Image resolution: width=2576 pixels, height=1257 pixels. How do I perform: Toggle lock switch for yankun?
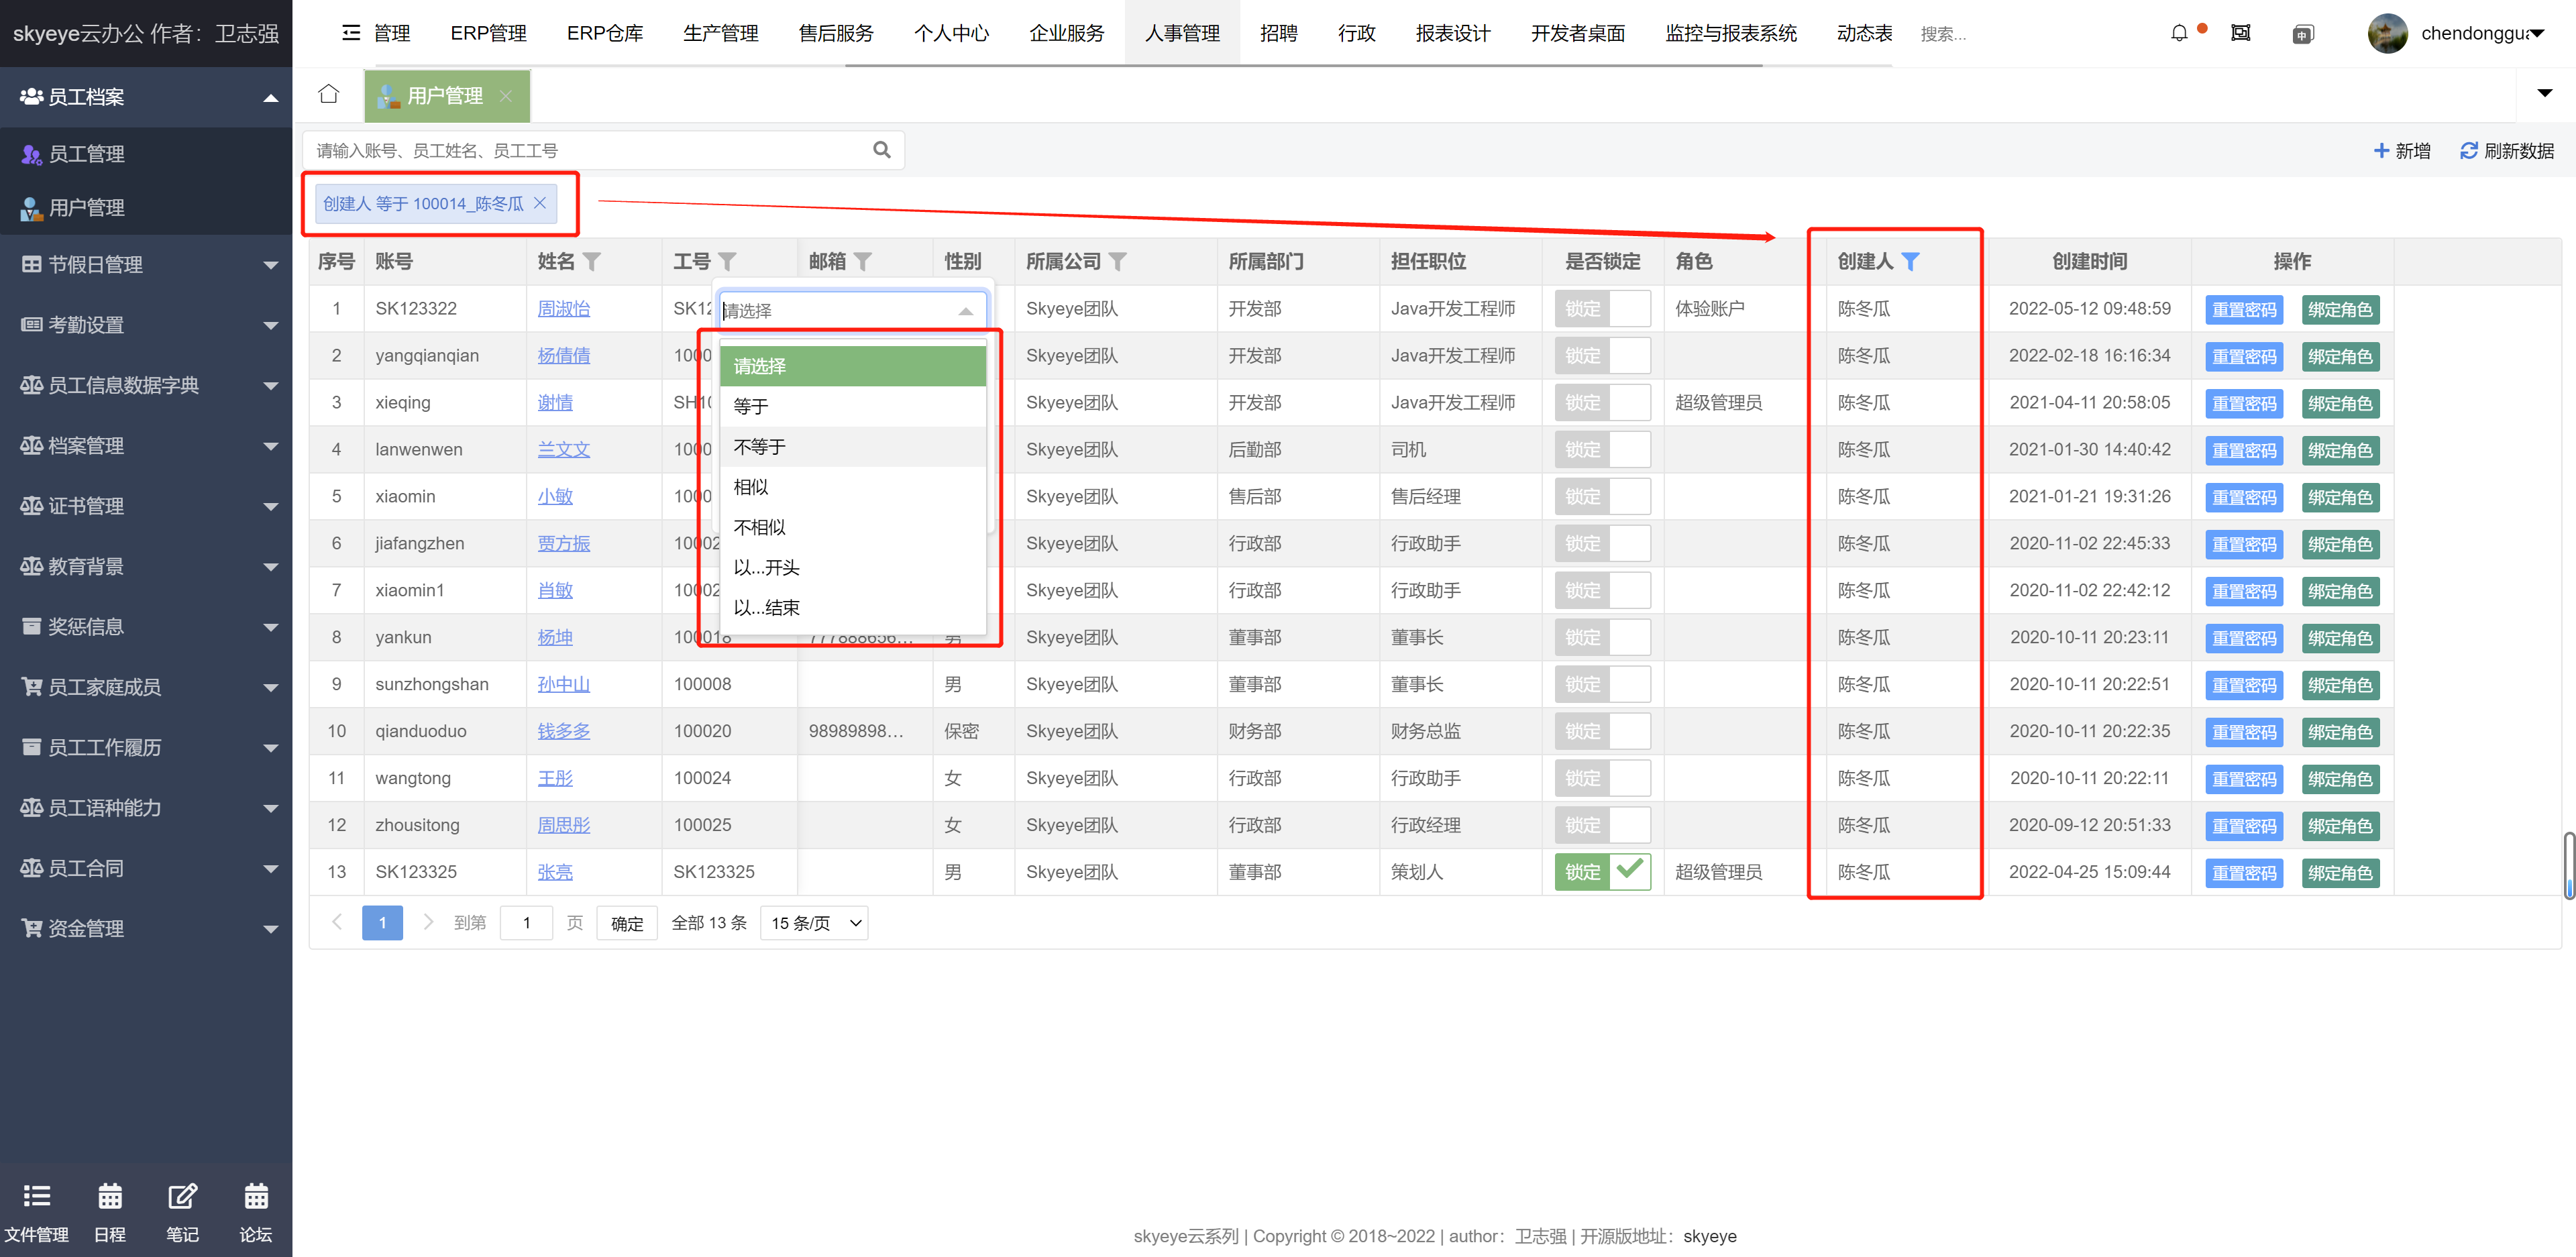click(1602, 638)
